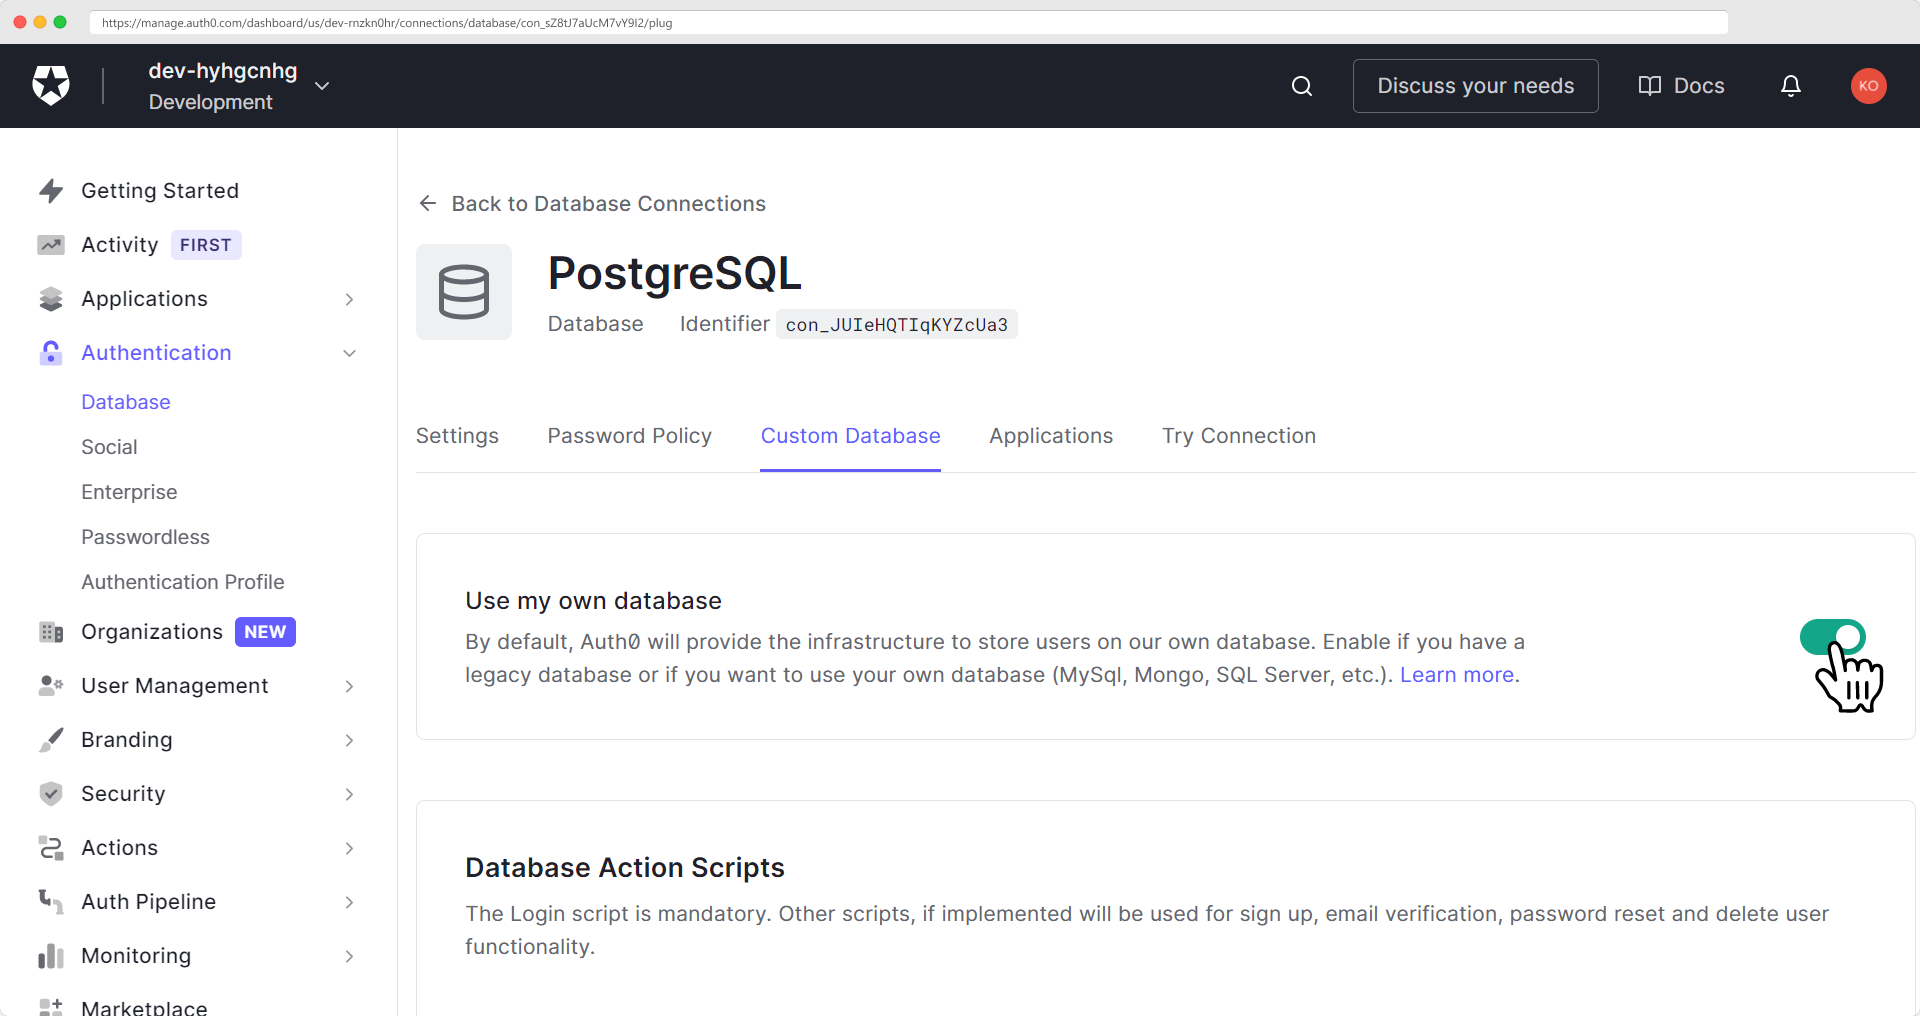Open Passwordless in sidebar
Screen dimensions: 1920x1016
point(145,537)
